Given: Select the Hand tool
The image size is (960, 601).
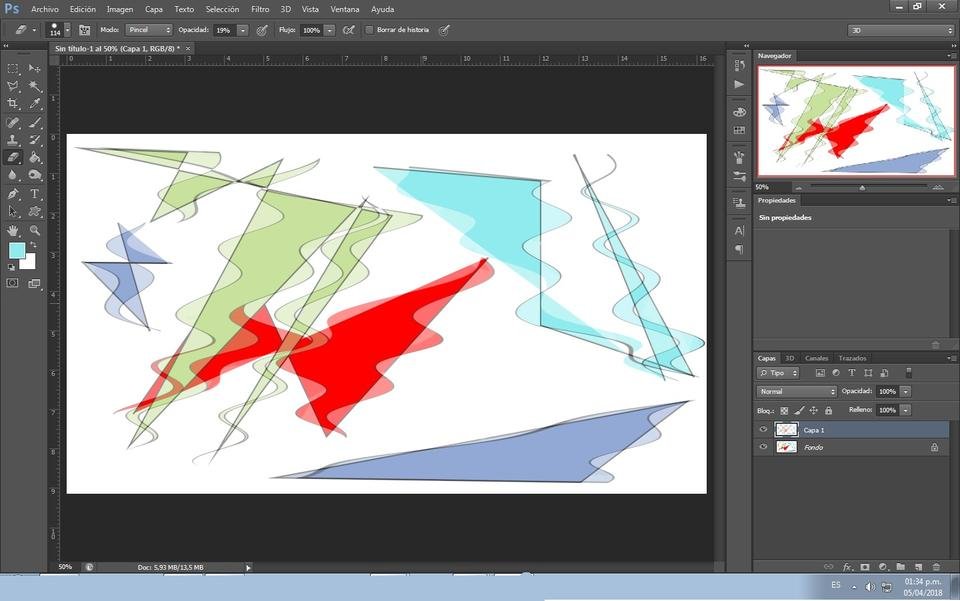Looking at the screenshot, I should point(12,230).
